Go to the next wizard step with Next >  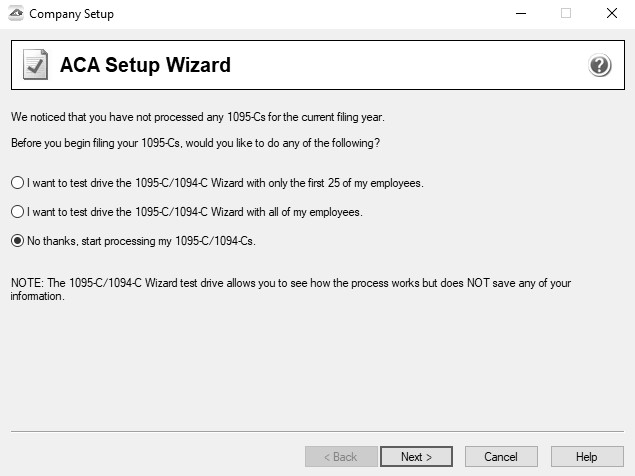(x=416, y=457)
